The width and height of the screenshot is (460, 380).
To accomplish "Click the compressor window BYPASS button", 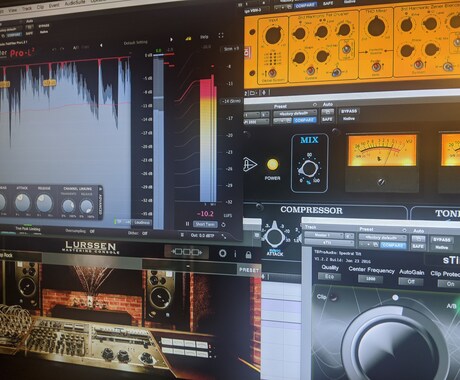I will coord(349,111).
